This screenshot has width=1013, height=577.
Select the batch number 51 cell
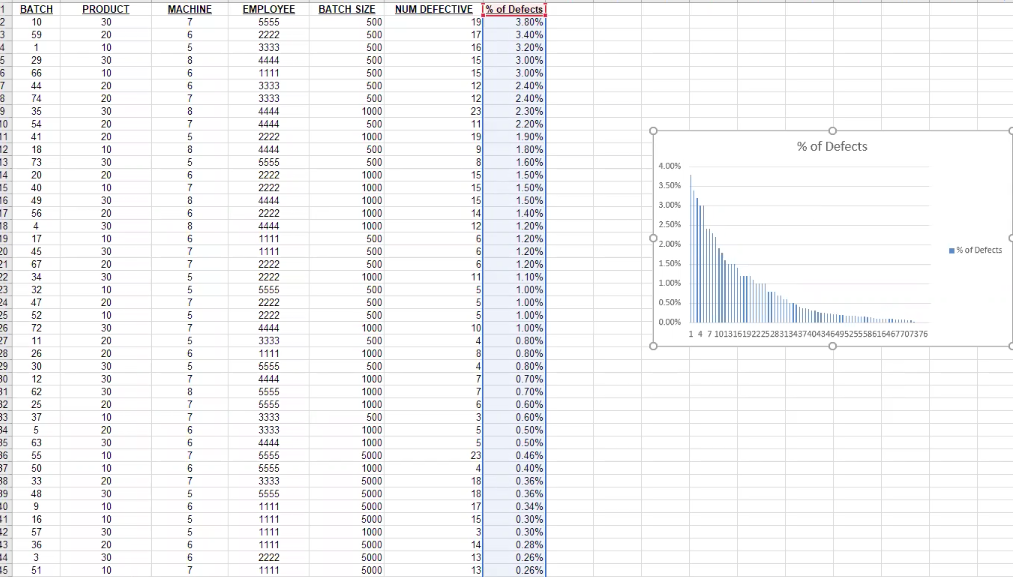click(x=36, y=570)
